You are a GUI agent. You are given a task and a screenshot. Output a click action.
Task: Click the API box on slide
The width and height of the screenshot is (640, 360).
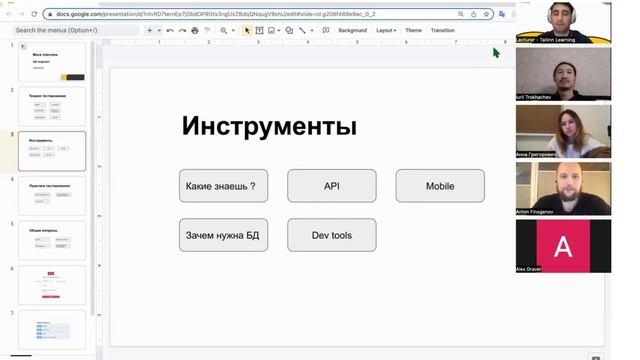pyautogui.click(x=332, y=186)
